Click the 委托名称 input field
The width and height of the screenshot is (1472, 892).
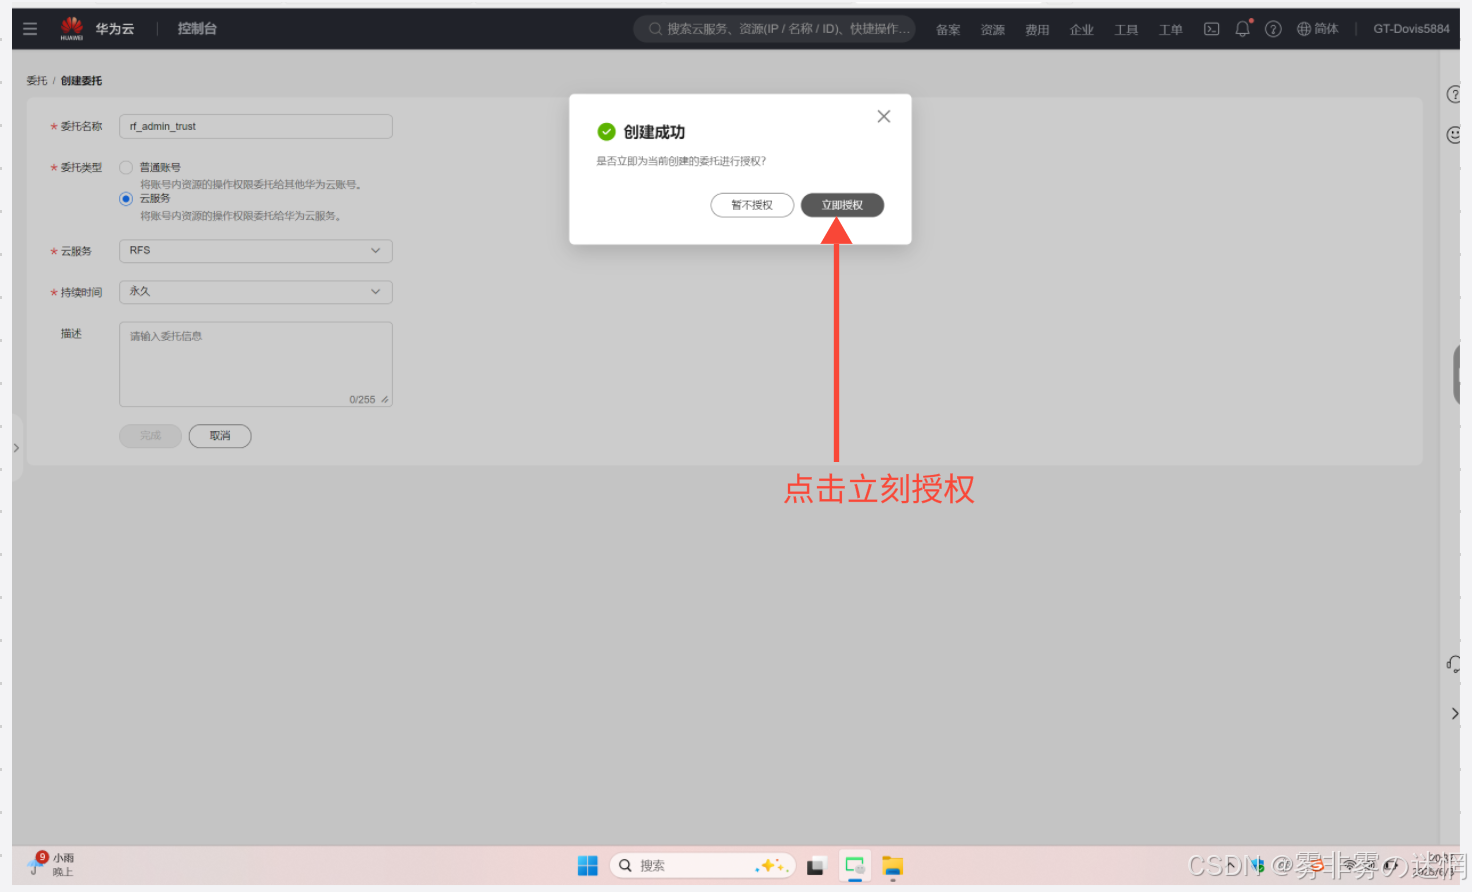[255, 127]
